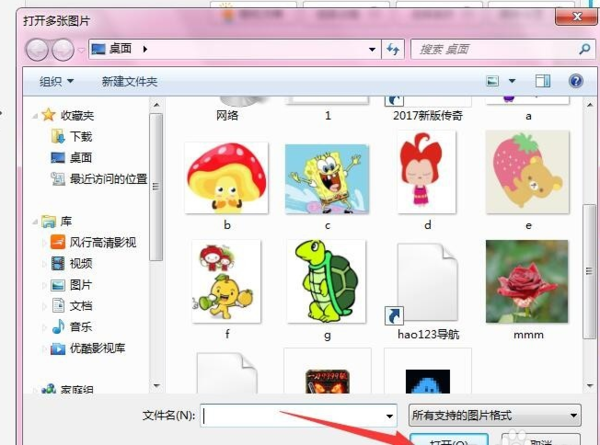Screen dimensions: 600x445
Task: Open 所有支持的图片格式 file type dropdown
Action: tap(495, 416)
